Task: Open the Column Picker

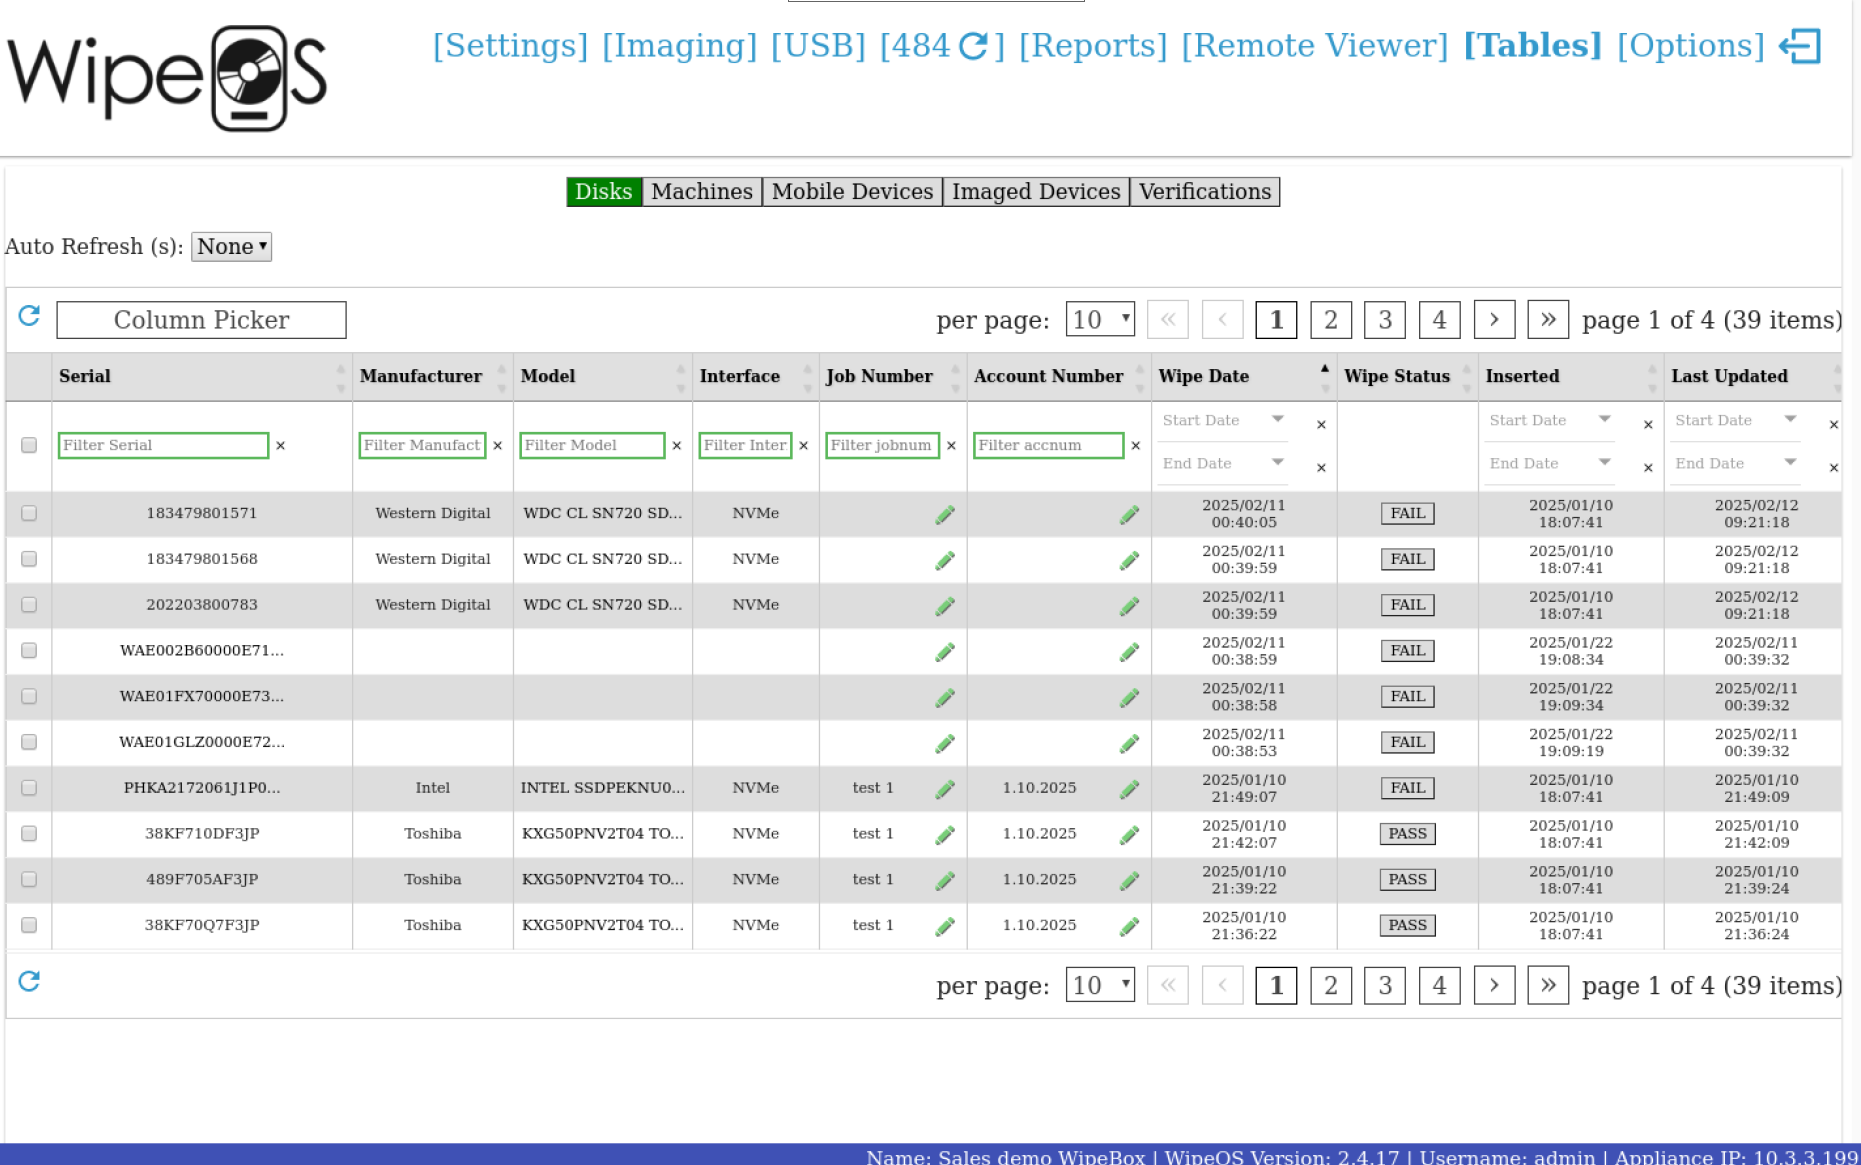Action: (202, 320)
